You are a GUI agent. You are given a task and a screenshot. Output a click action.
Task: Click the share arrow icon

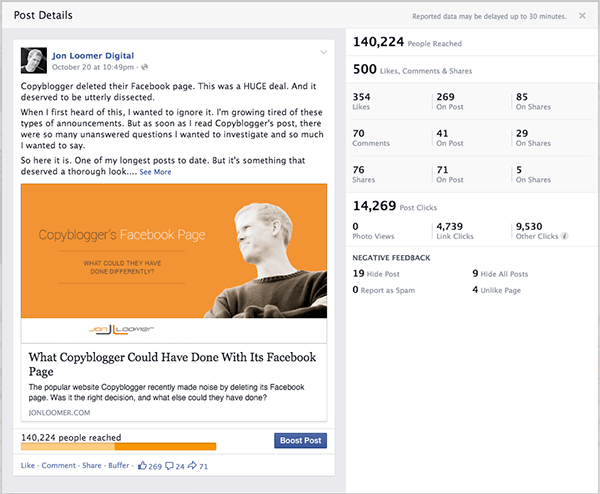(x=192, y=466)
